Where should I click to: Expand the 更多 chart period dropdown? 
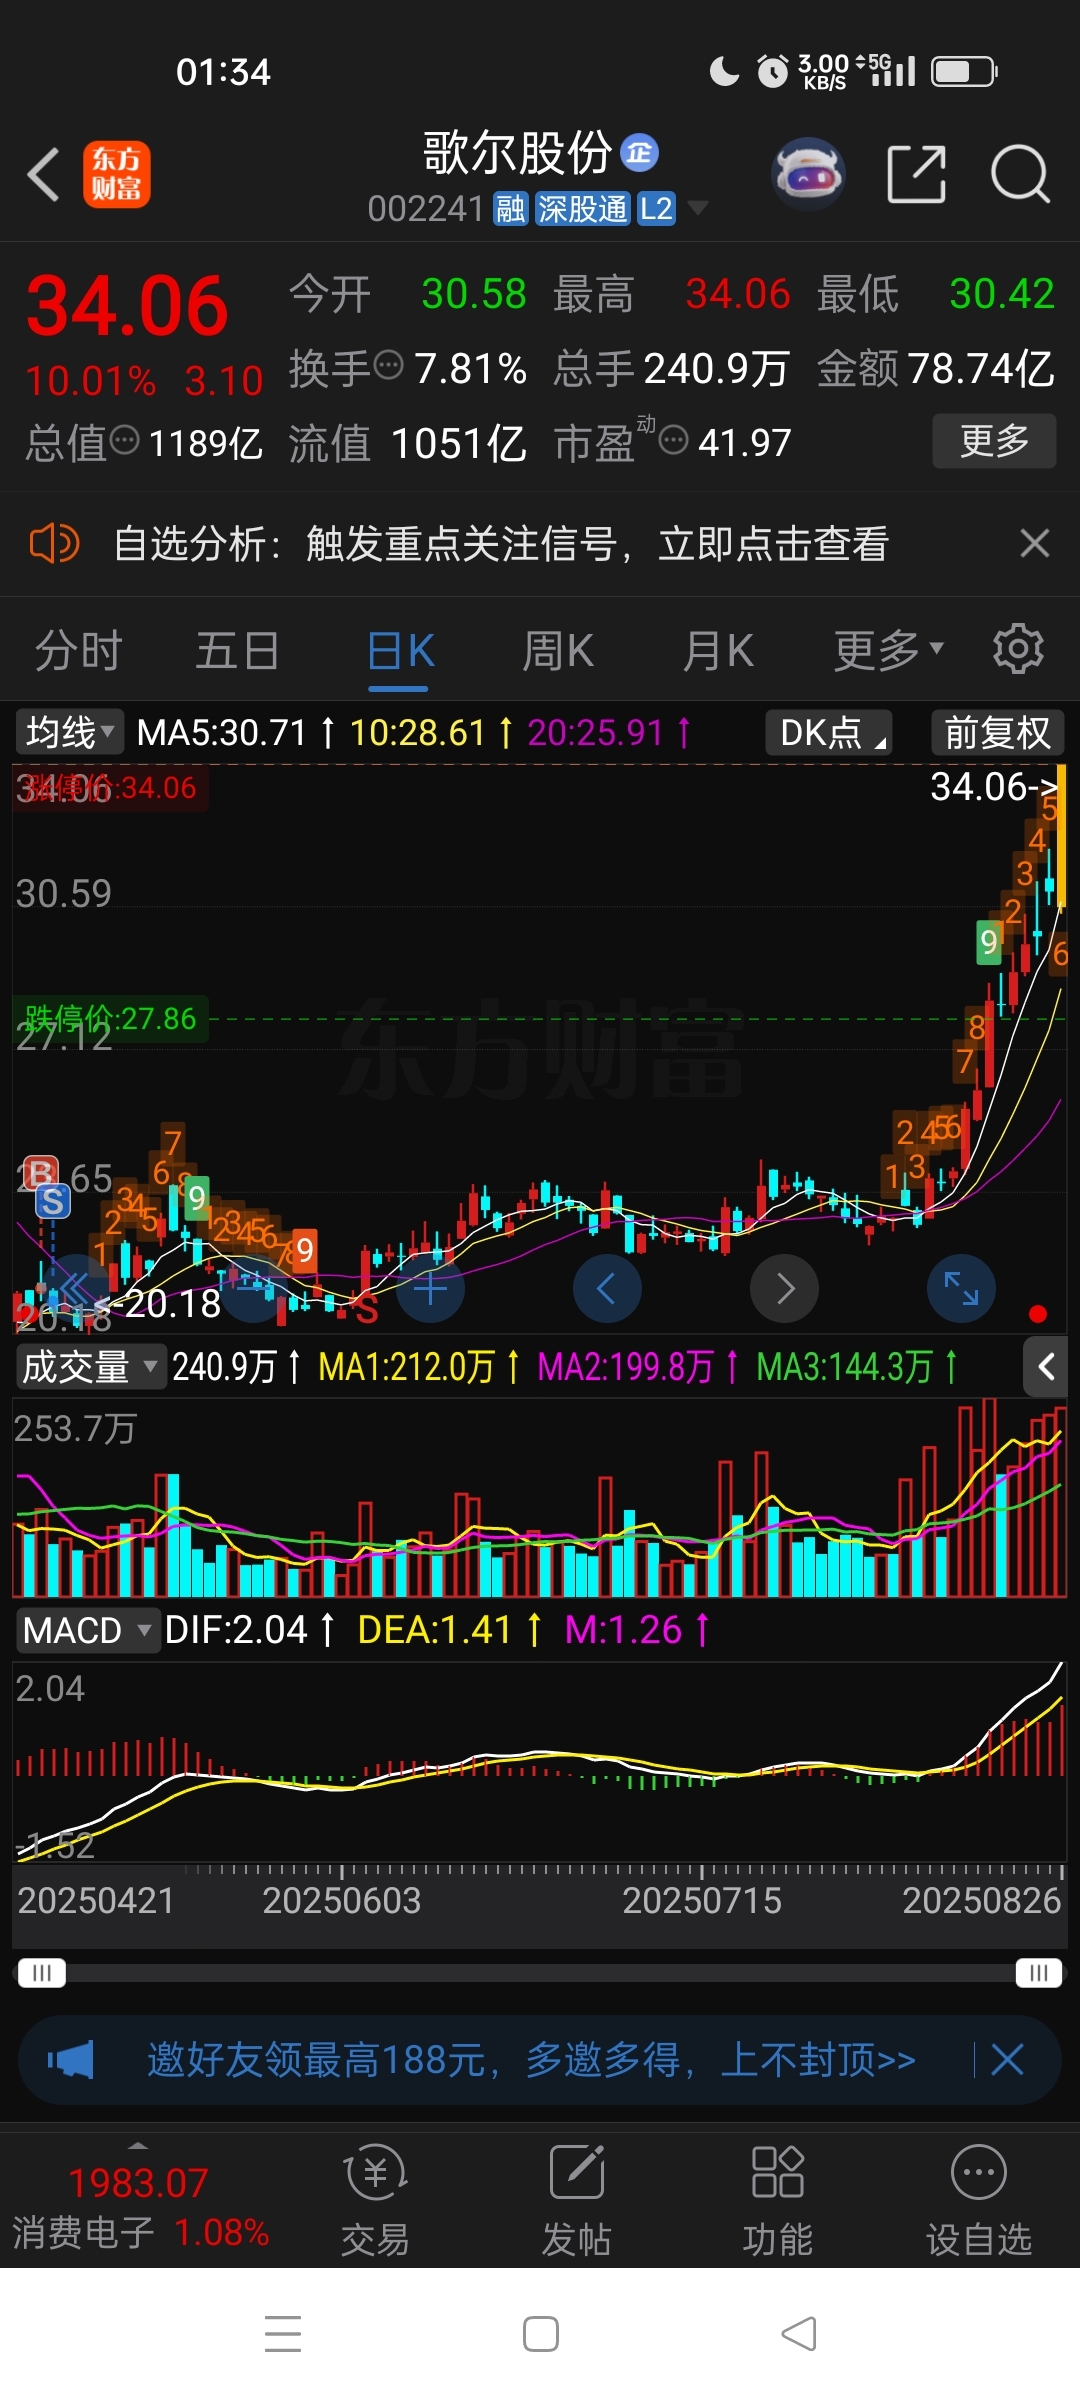(888, 651)
